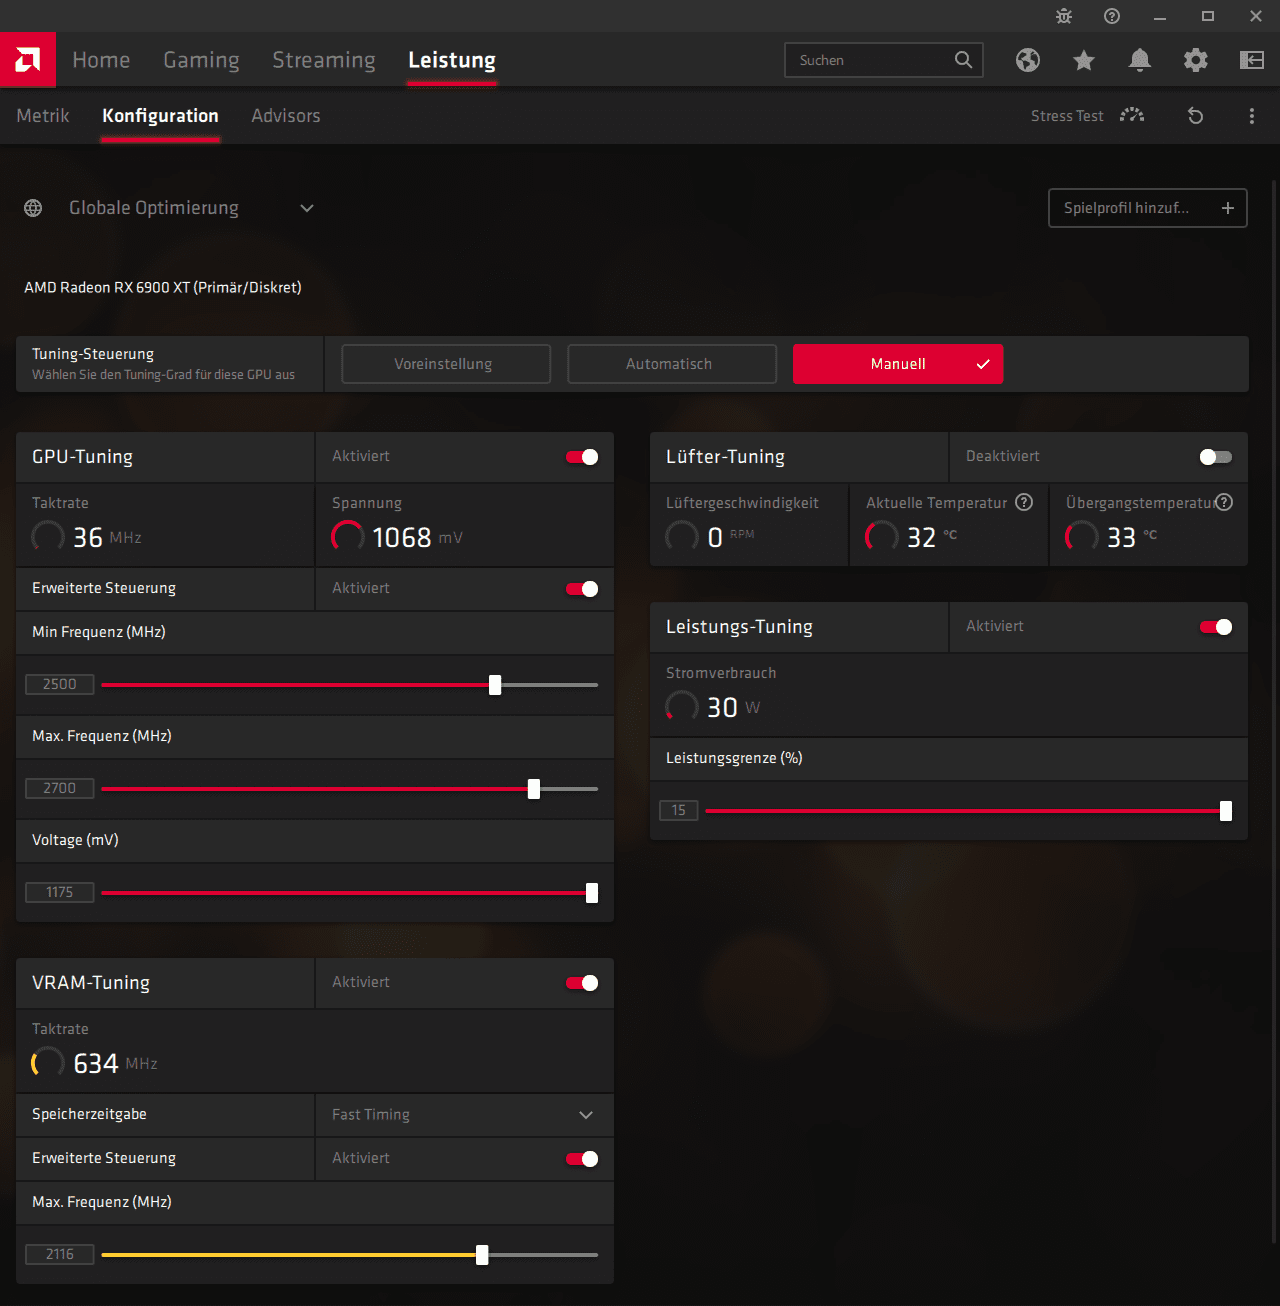
Task: Click the VRAM Max. Frequenz slider handle
Action: coord(482,1255)
